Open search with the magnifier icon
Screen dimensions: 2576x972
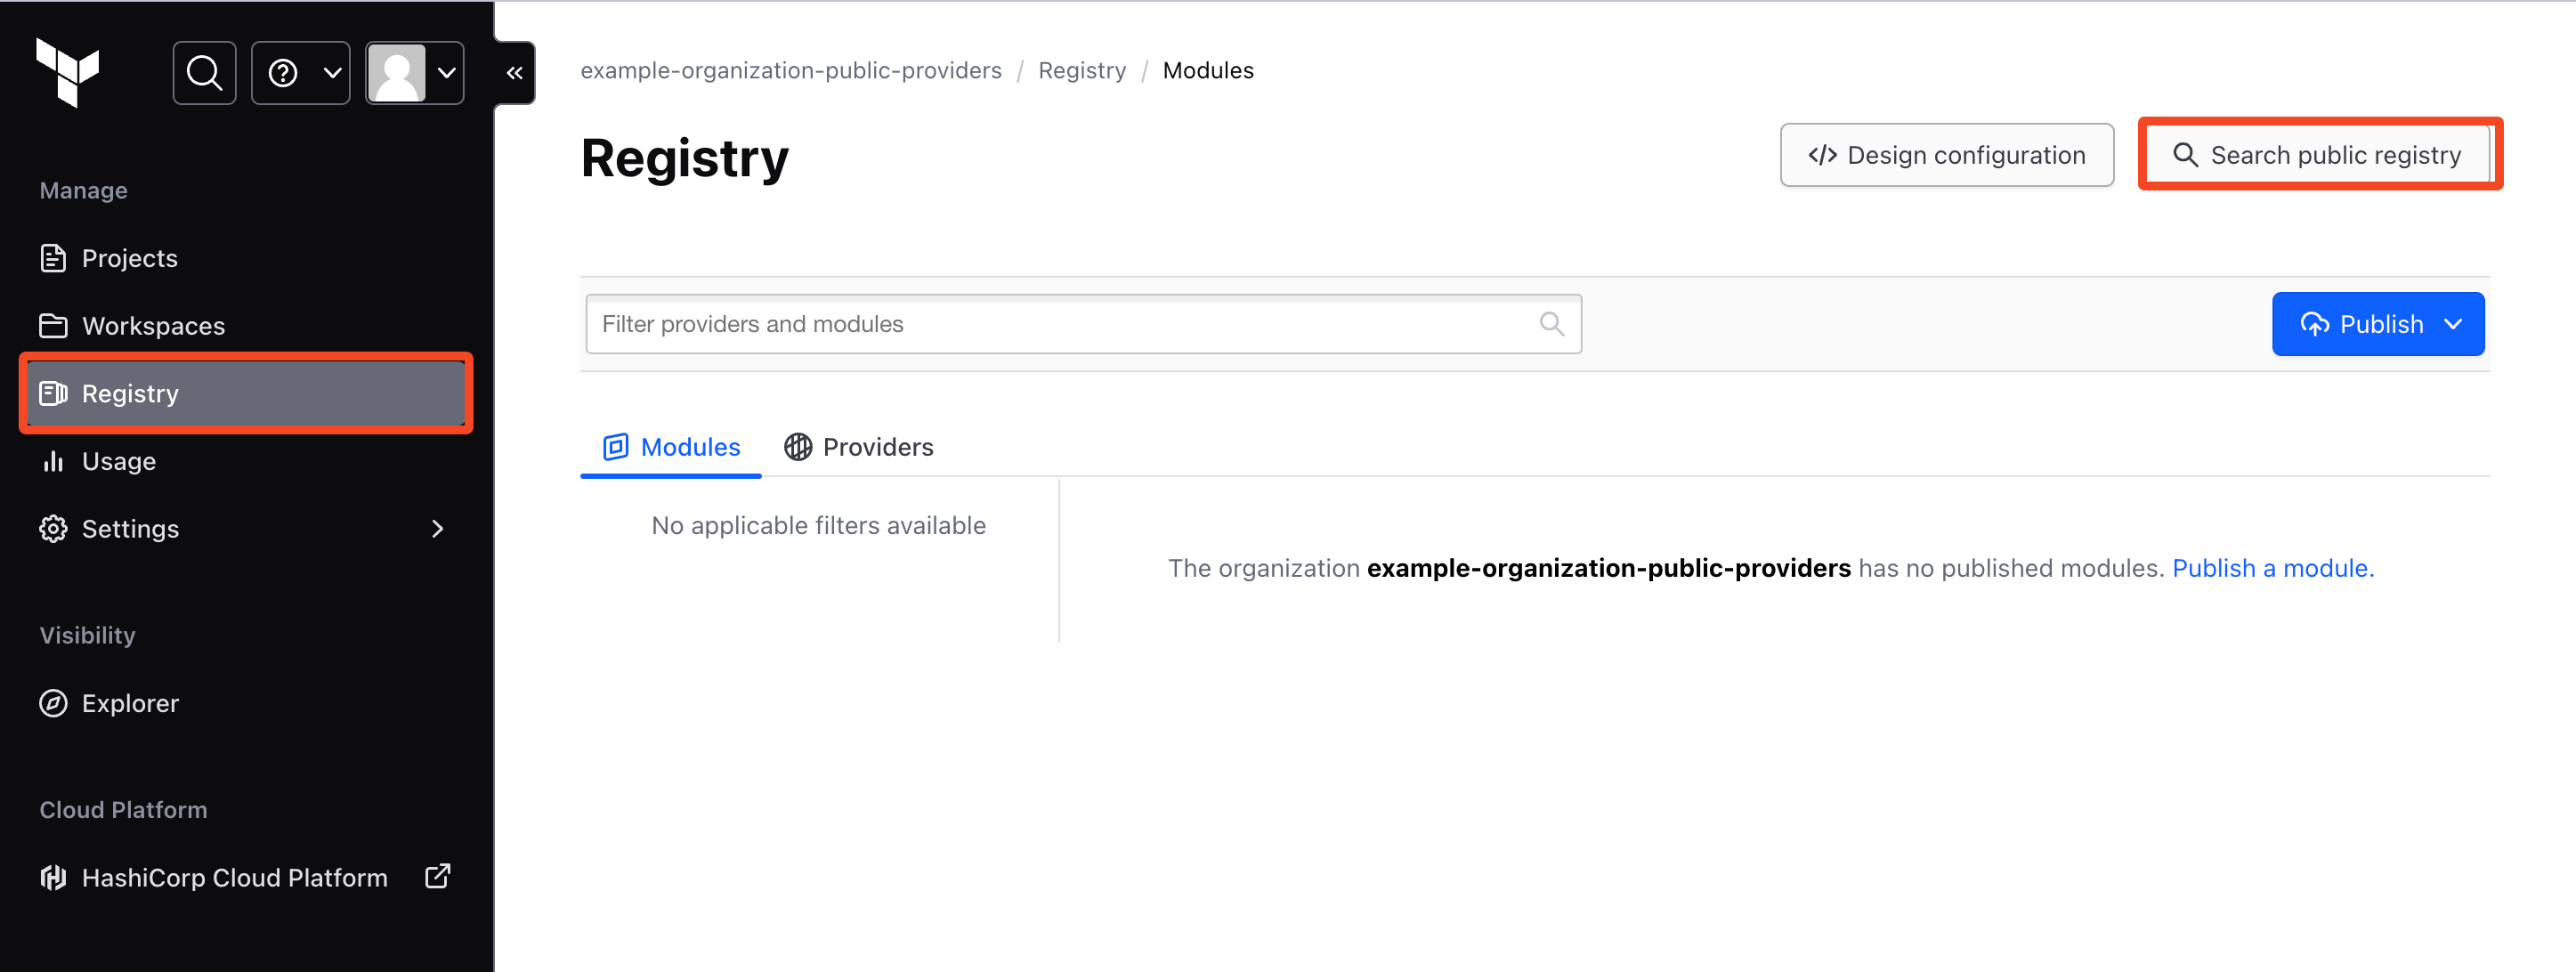coord(204,73)
